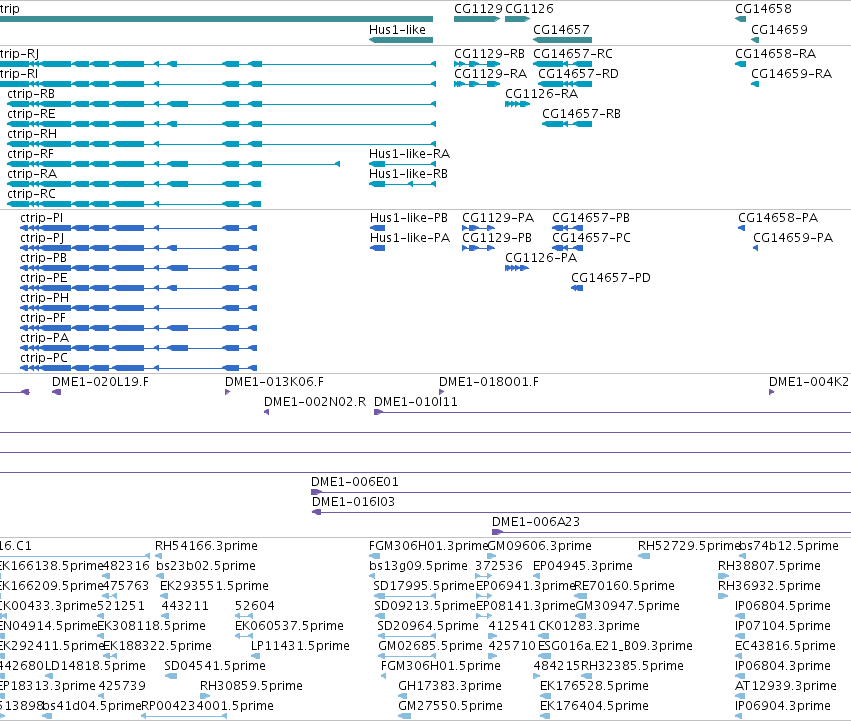The image size is (851, 721).
Task: Select transcript CG1129-RA
Action: 490,74
